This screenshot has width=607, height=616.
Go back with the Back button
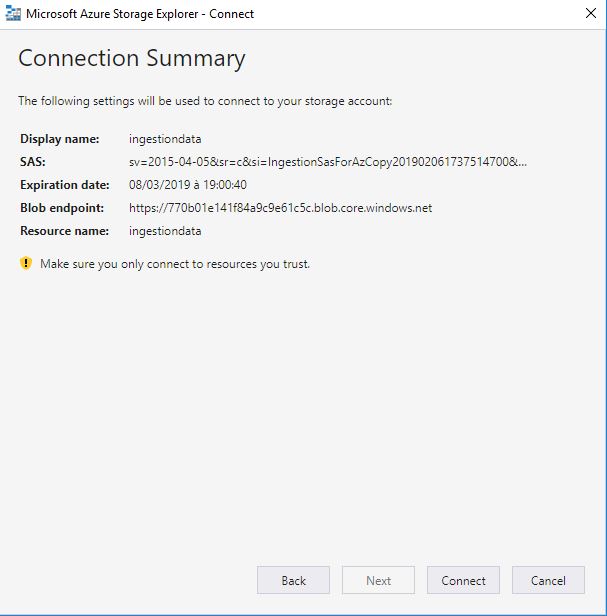click(x=293, y=580)
